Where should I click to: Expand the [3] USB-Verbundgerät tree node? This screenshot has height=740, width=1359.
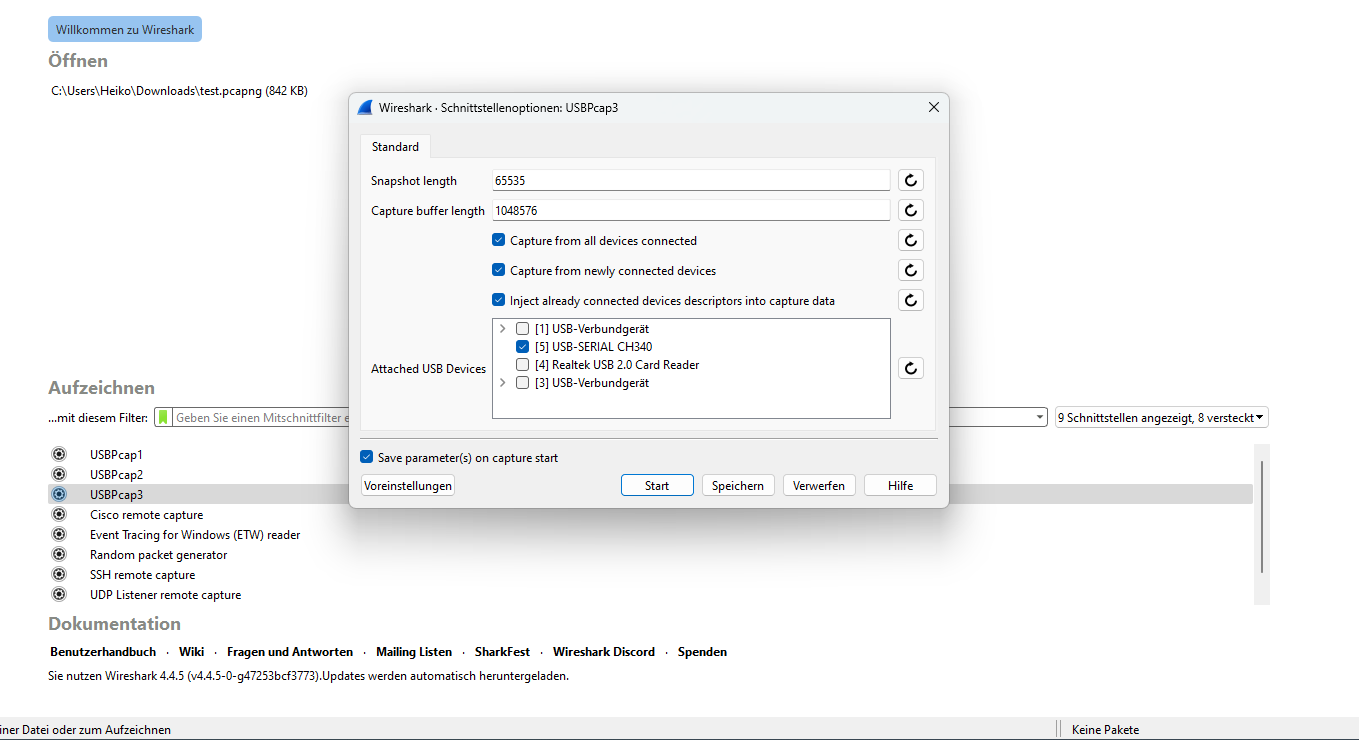502,383
